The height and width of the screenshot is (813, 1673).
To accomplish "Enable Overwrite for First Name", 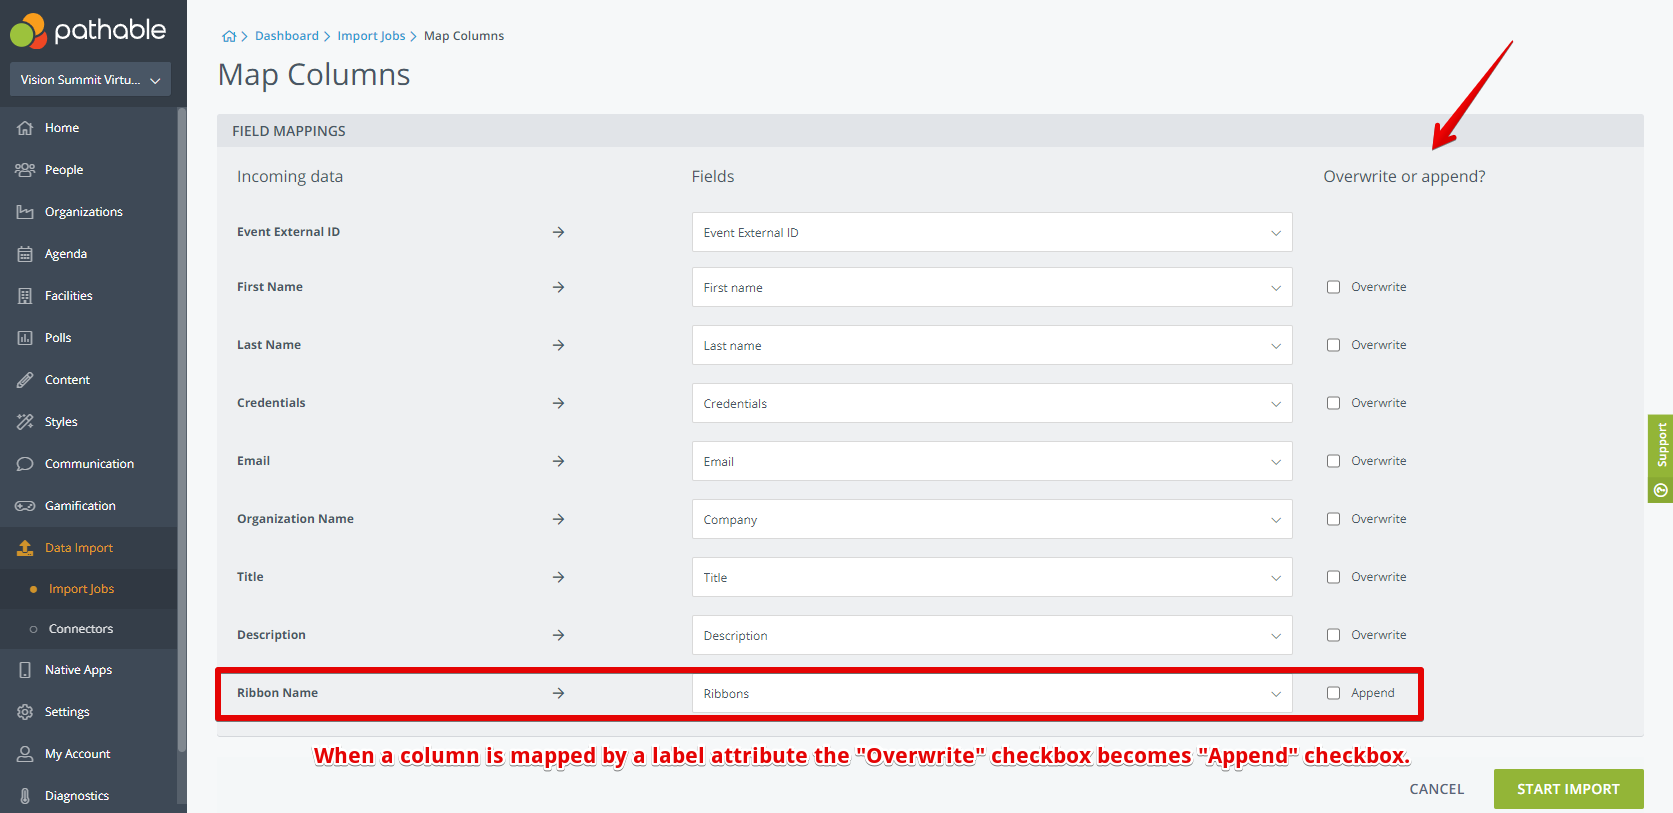I will pos(1333,287).
